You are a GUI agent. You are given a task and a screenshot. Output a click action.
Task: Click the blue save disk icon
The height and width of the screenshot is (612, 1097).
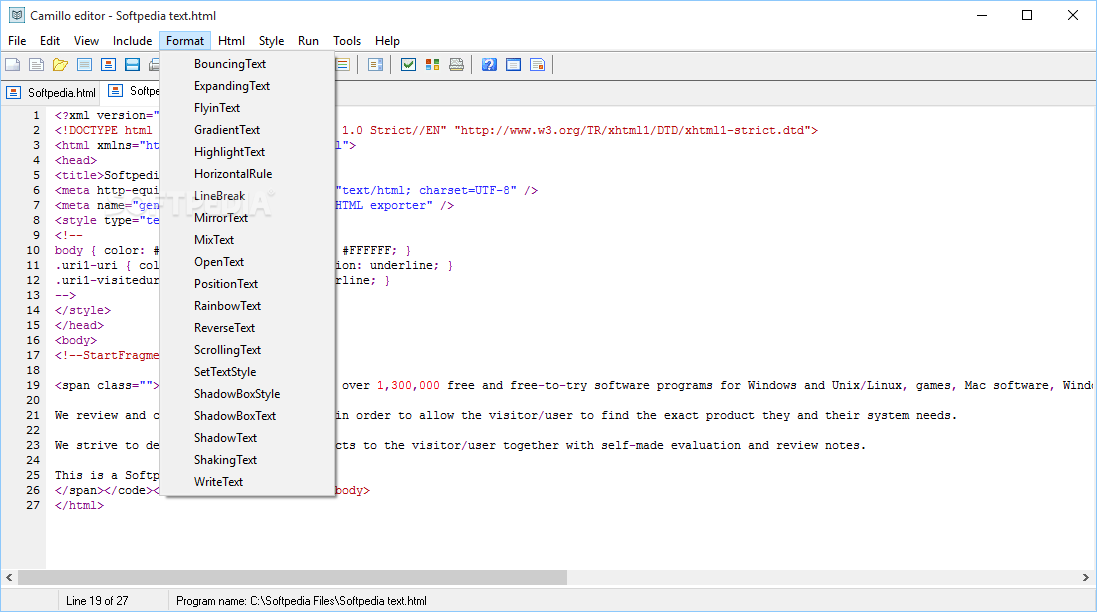point(132,65)
